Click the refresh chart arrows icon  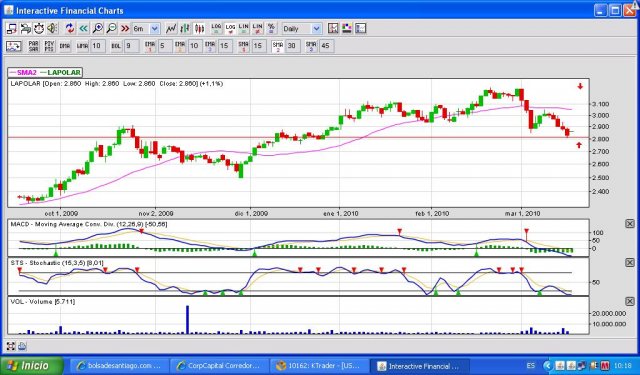70,29
